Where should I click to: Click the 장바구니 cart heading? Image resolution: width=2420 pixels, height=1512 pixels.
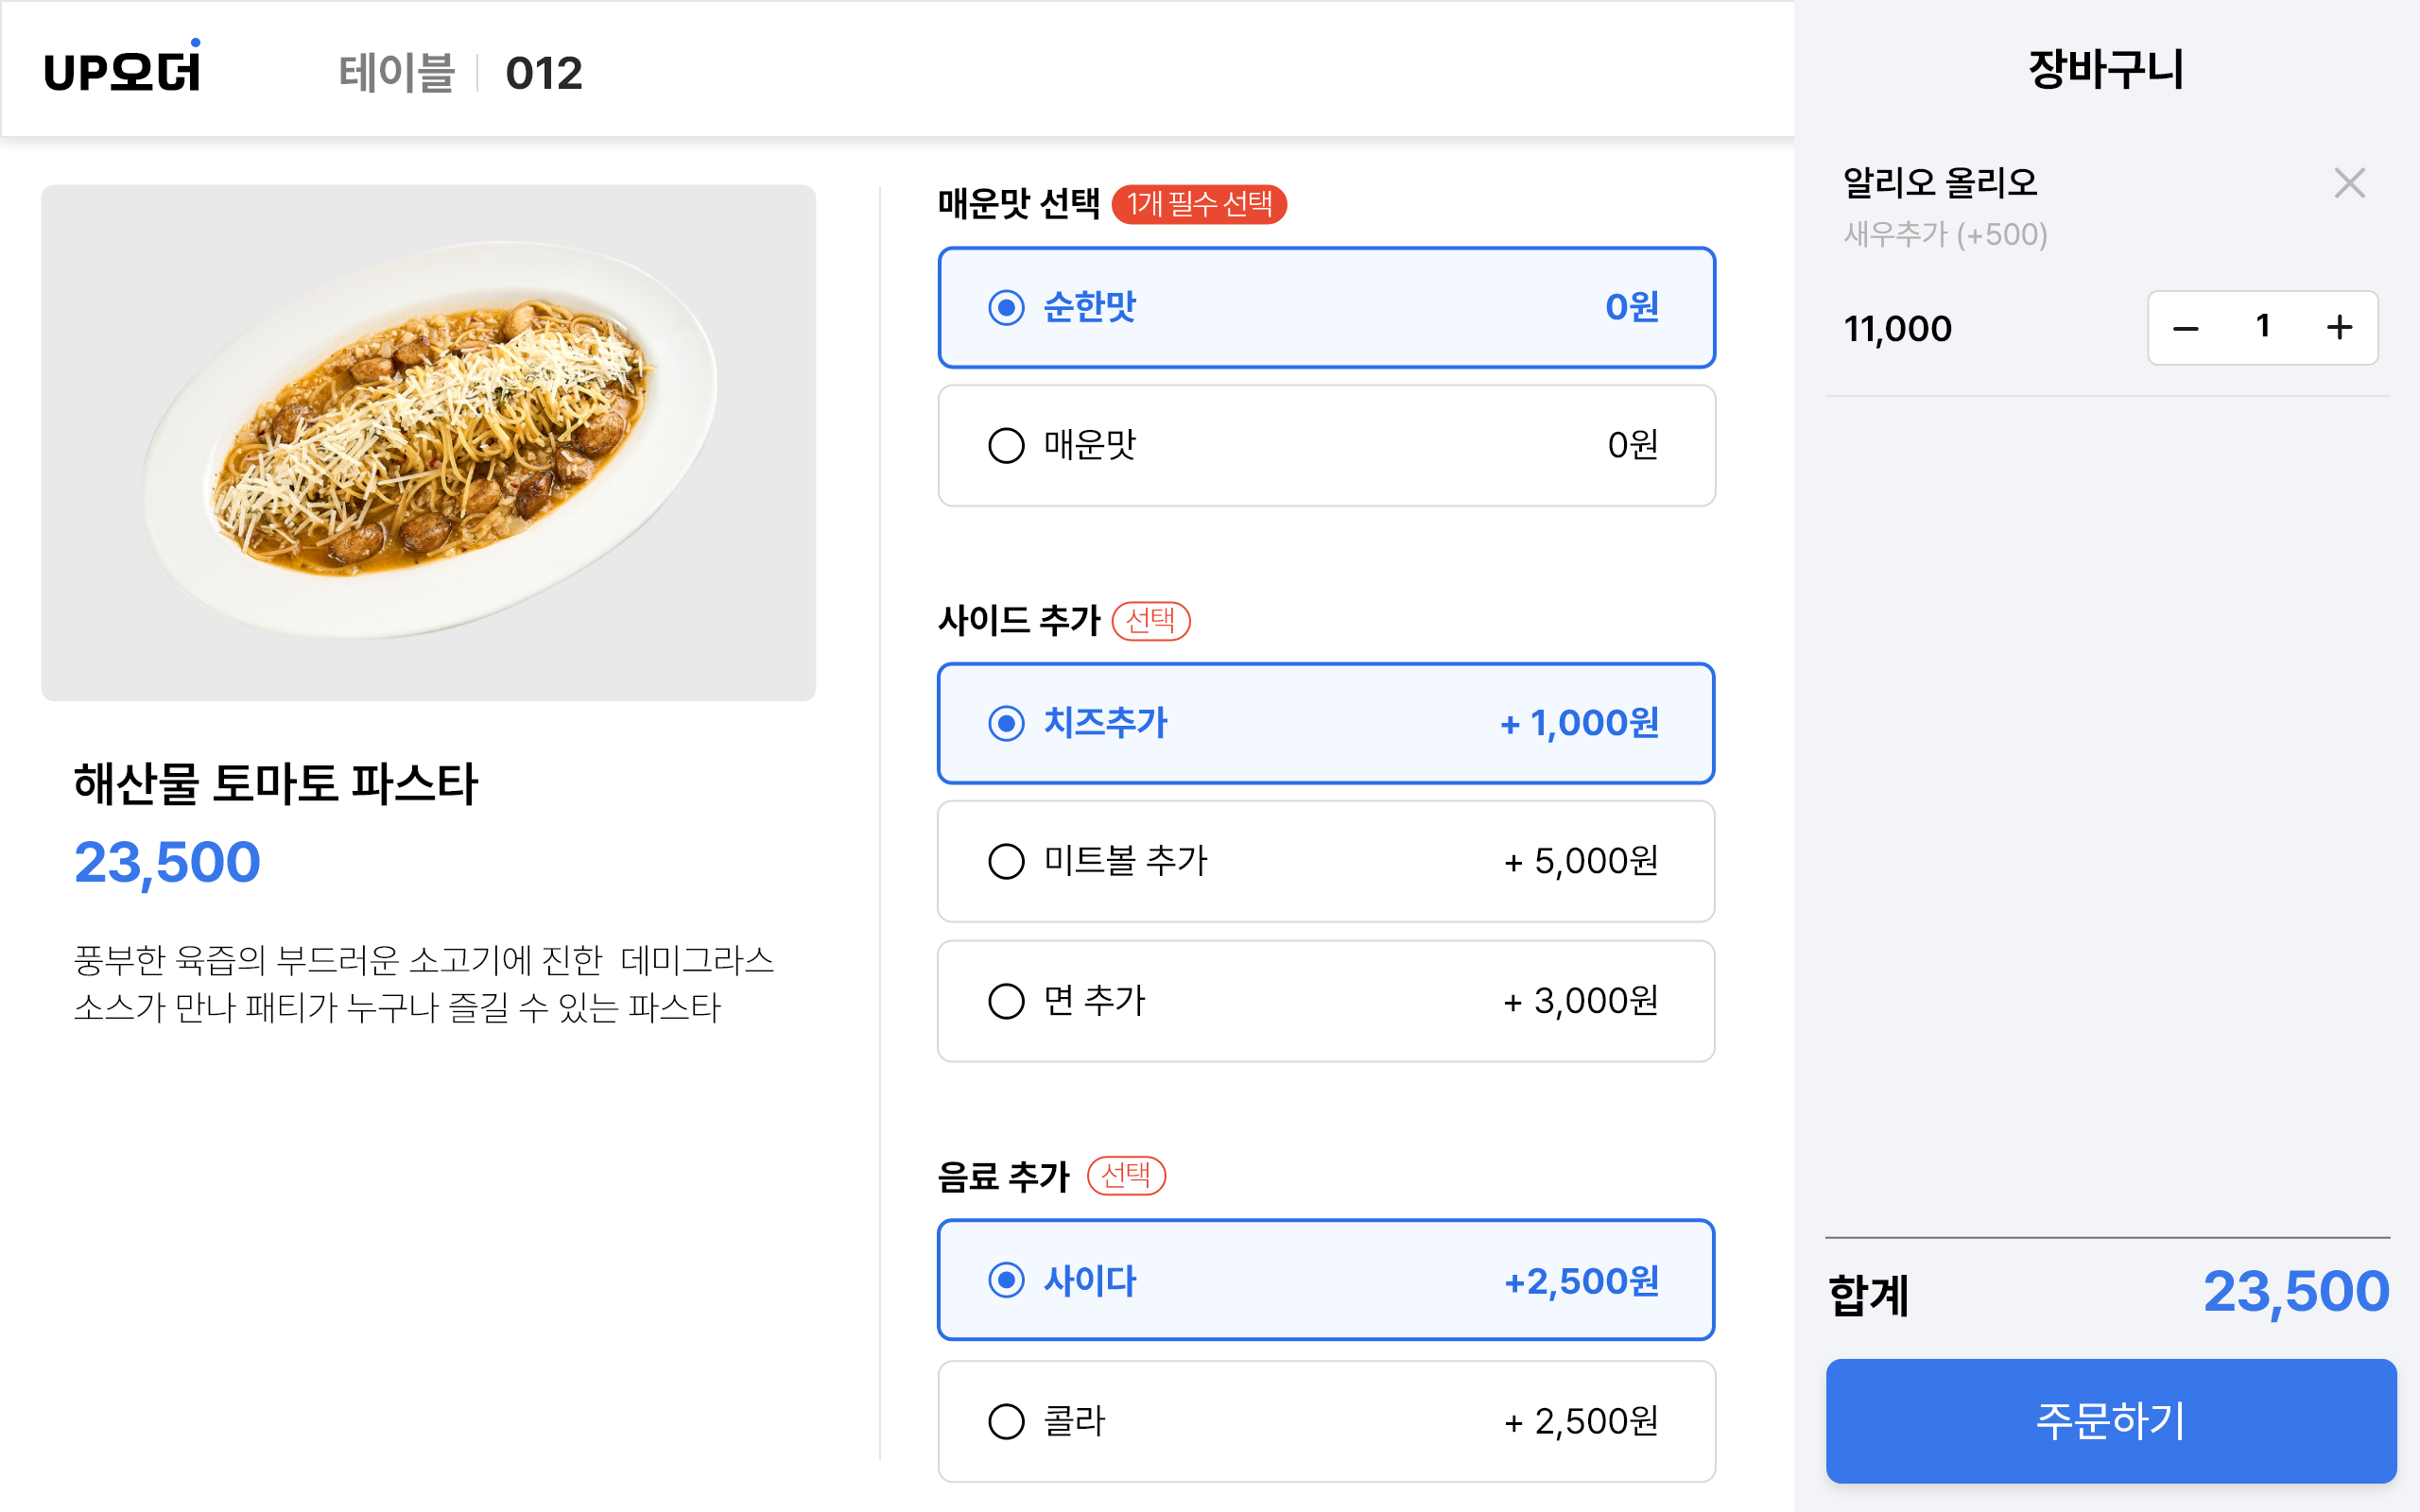point(2106,70)
